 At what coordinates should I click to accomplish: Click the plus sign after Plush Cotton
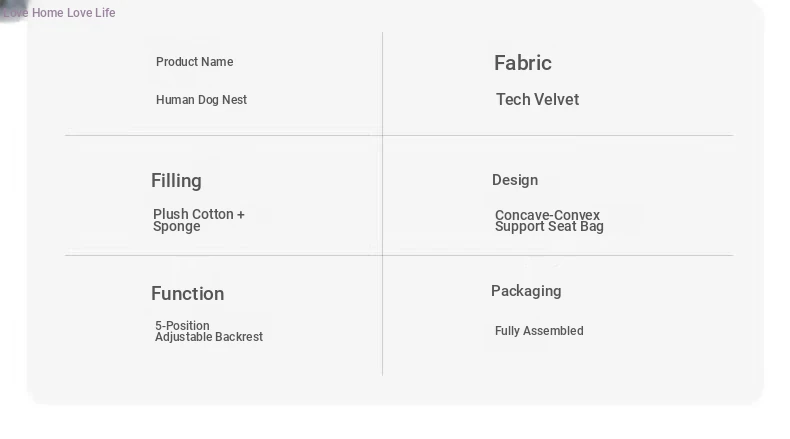pyautogui.click(x=240, y=215)
